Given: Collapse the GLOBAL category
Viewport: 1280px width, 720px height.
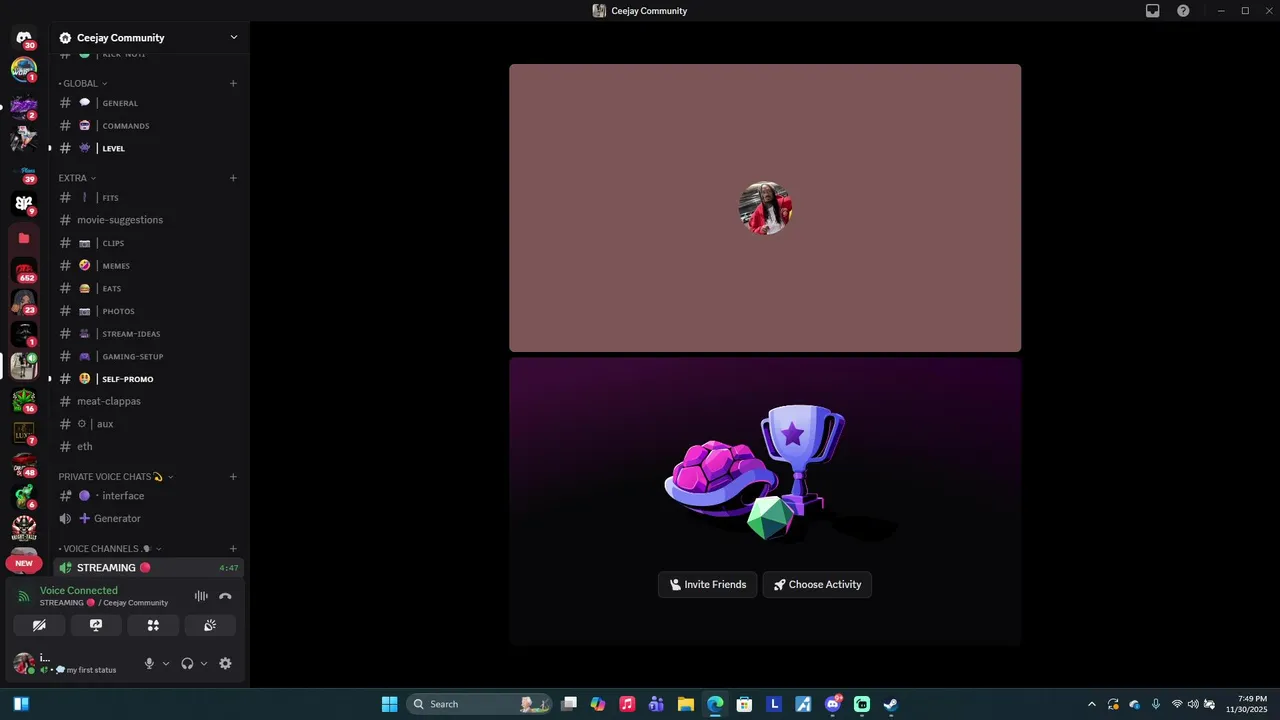Looking at the screenshot, I should point(83,83).
